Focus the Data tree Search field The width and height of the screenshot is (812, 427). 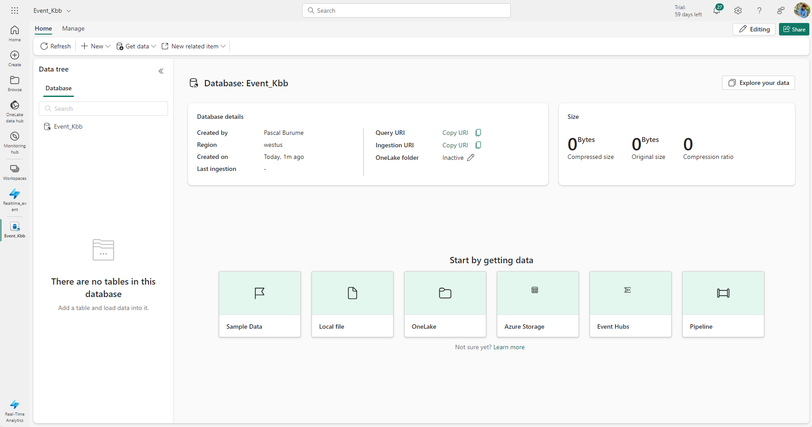[x=103, y=109]
